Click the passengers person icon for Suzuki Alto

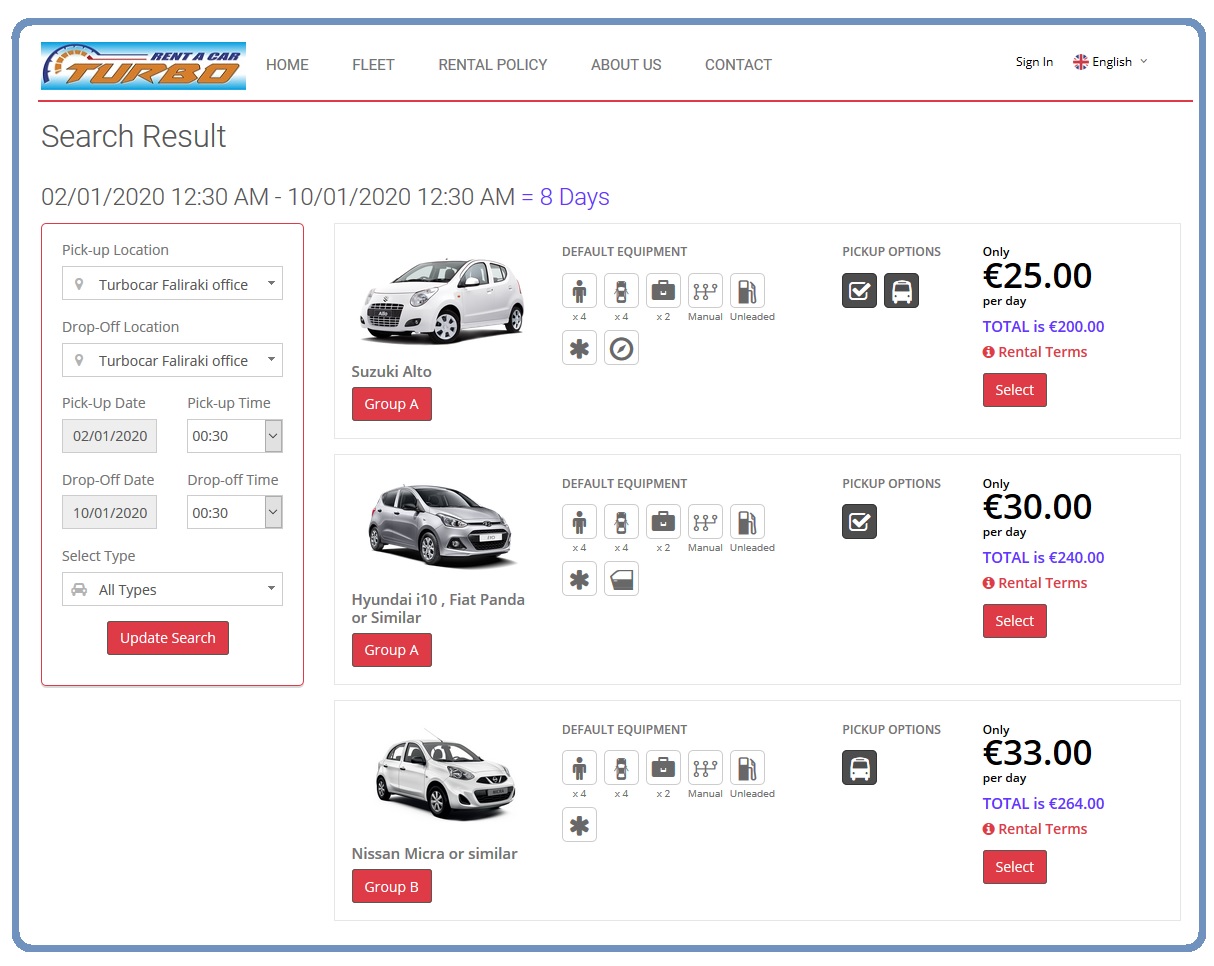coord(579,291)
